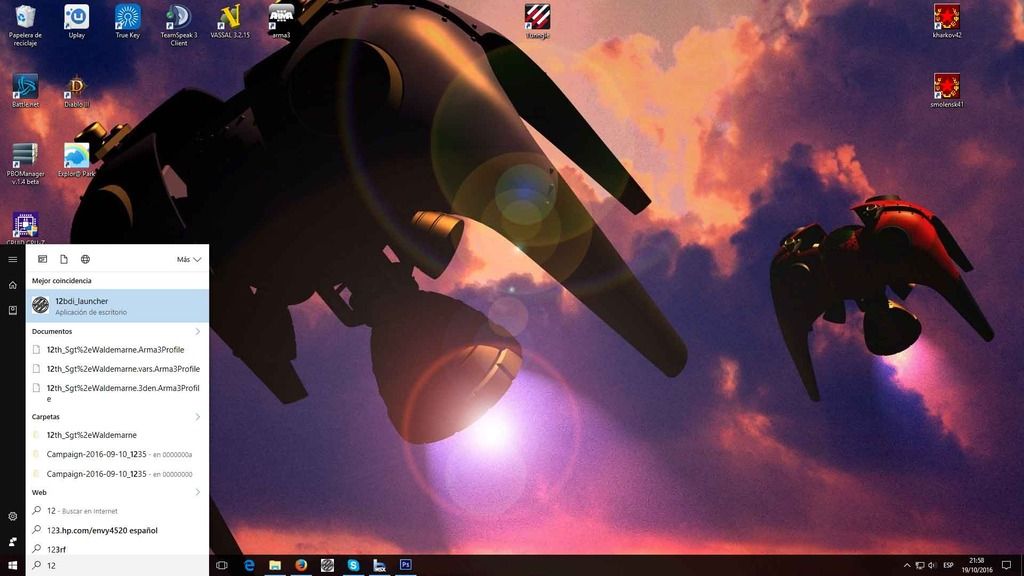Select the PBOManager v.1.4 beta icon
Image resolution: width=1024 pixels, height=576 pixels.
25,164
